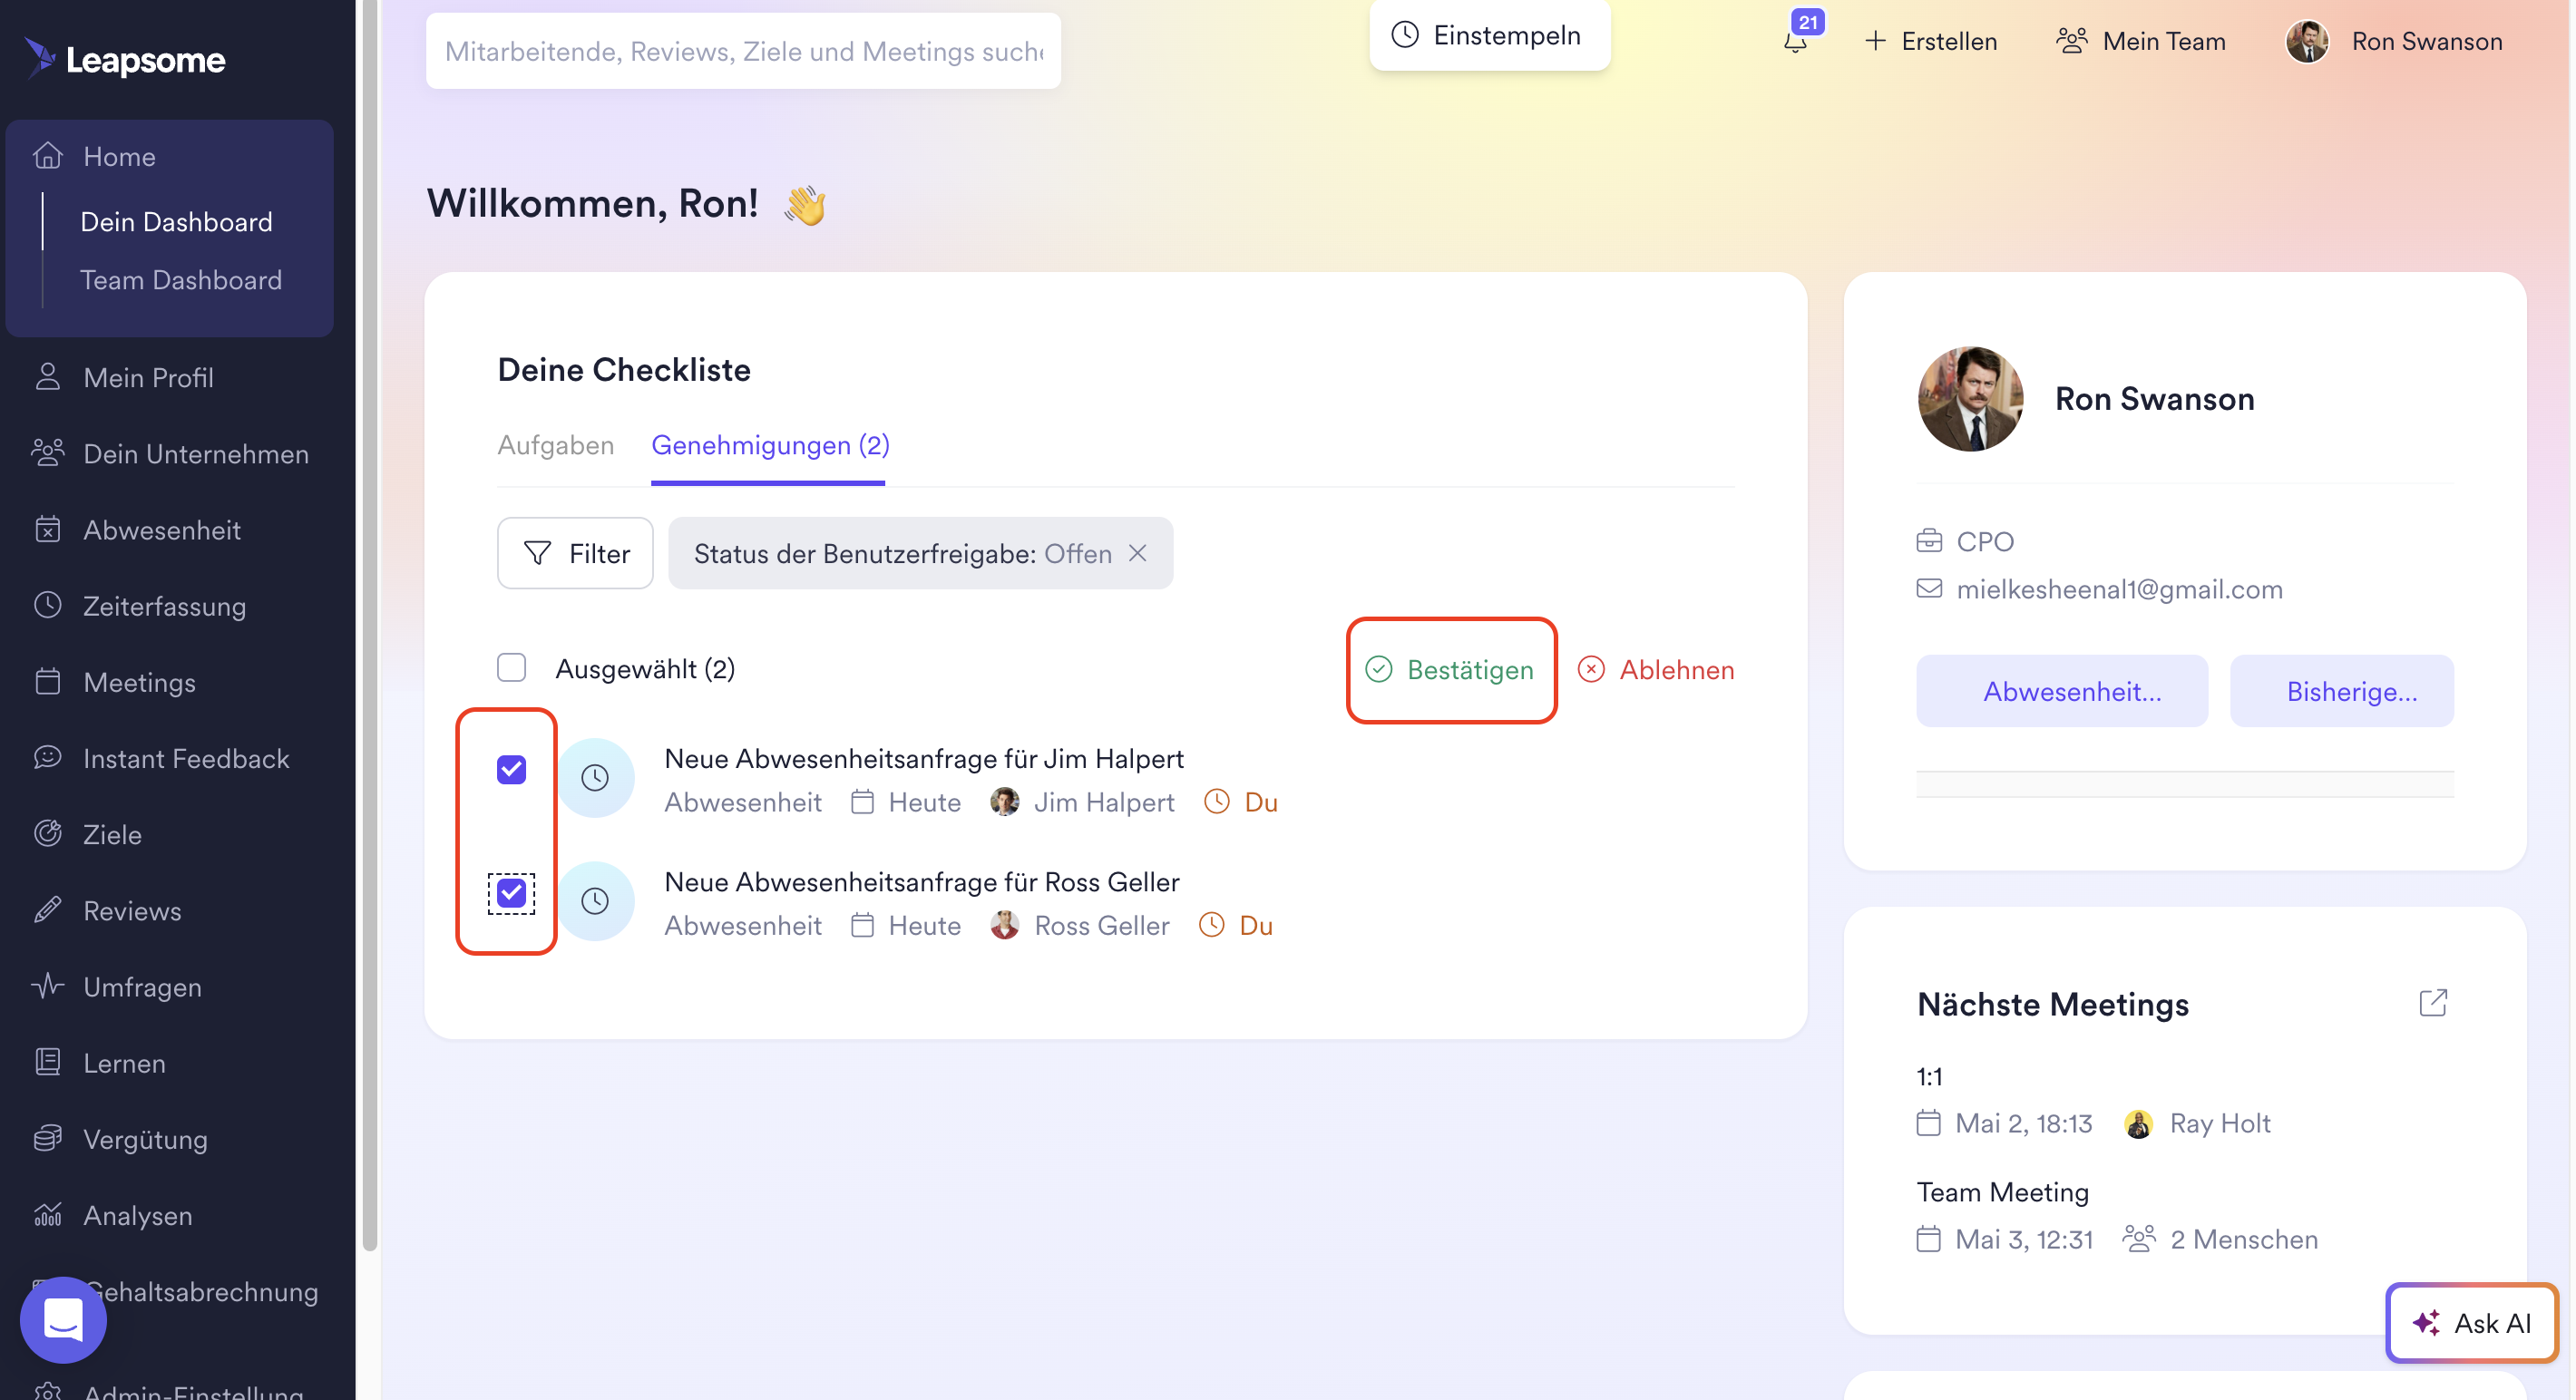Open Neue Abwesenheitsanfrage für Jim Halpert
This screenshot has height=1400, width=2576.
[924, 758]
